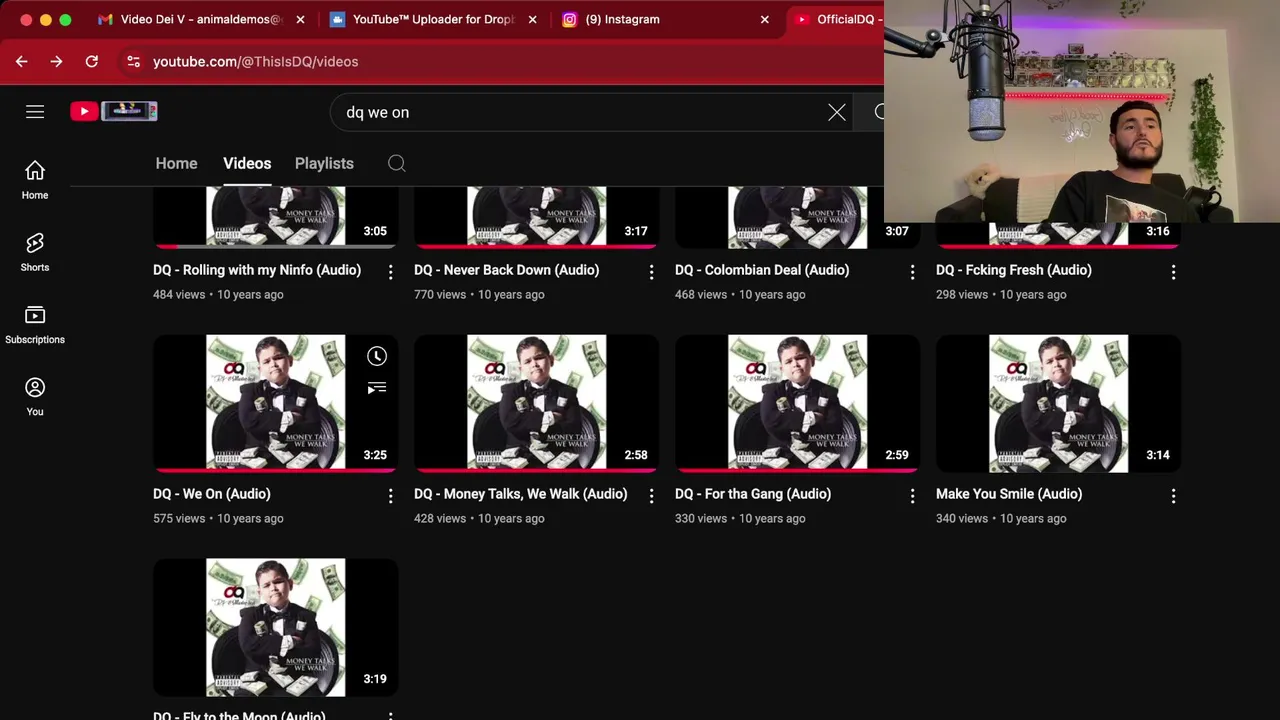Viewport: 1280px width, 720px height.
Task: Click the browser back arrow
Action: [x=22, y=61]
